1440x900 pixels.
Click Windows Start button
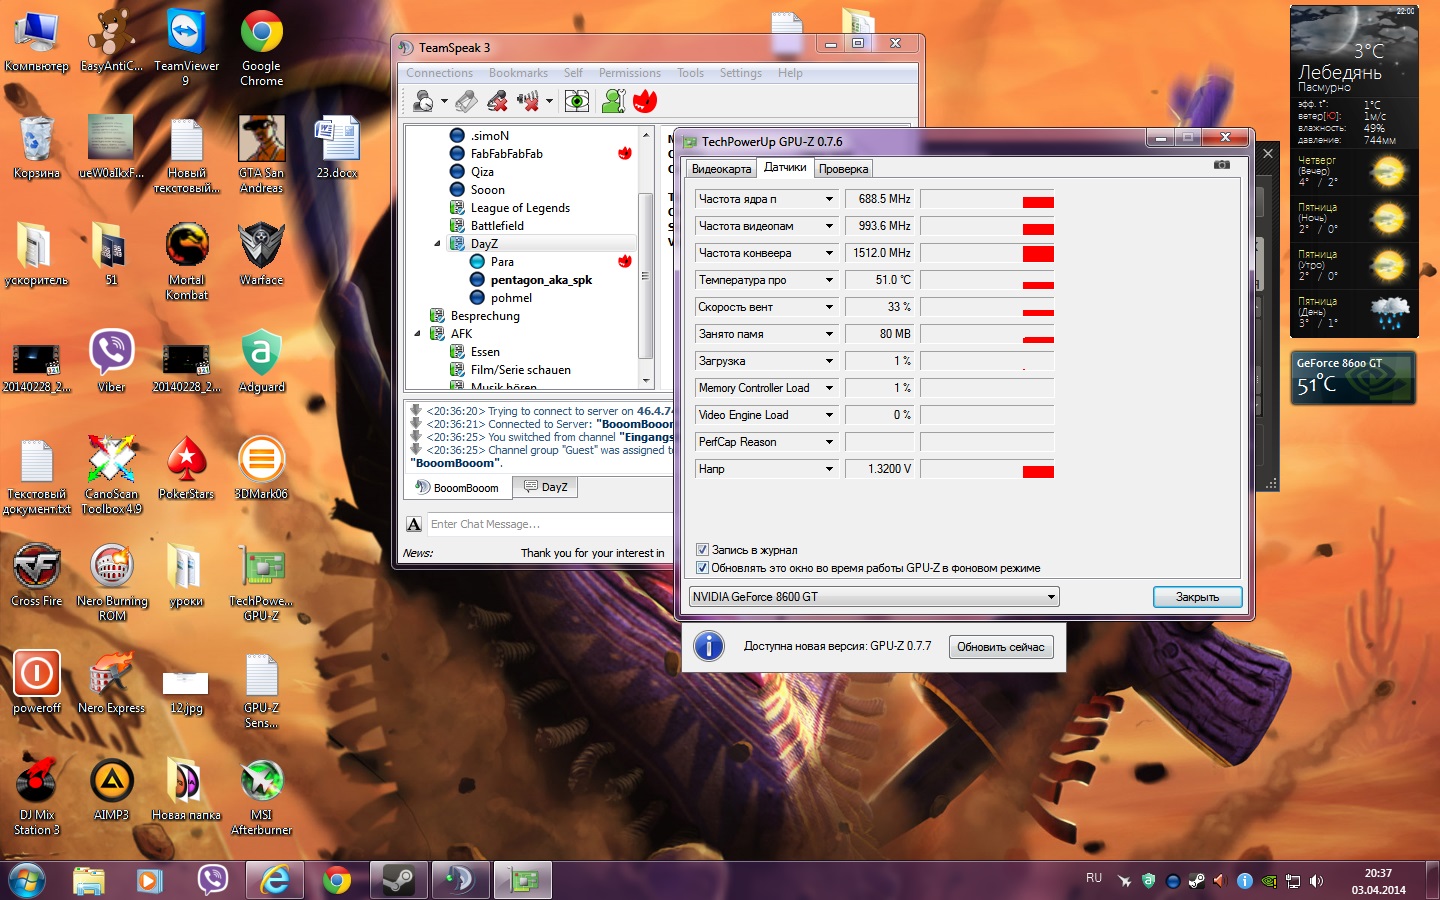28,880
